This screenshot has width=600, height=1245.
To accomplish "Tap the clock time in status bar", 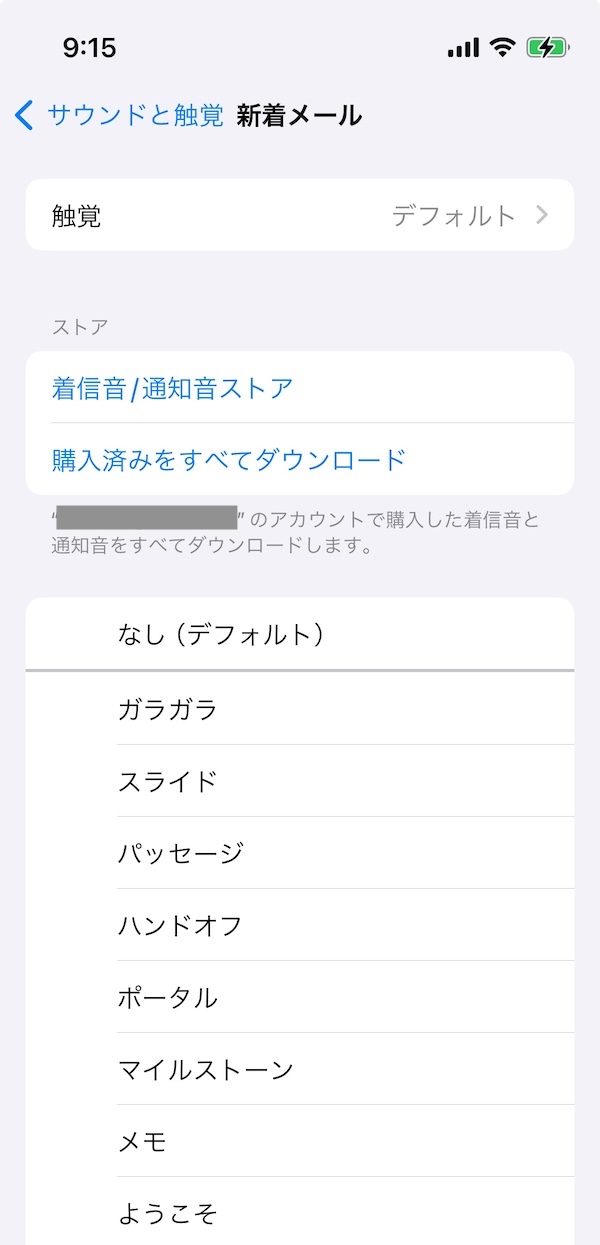I will tap(89, 47).
